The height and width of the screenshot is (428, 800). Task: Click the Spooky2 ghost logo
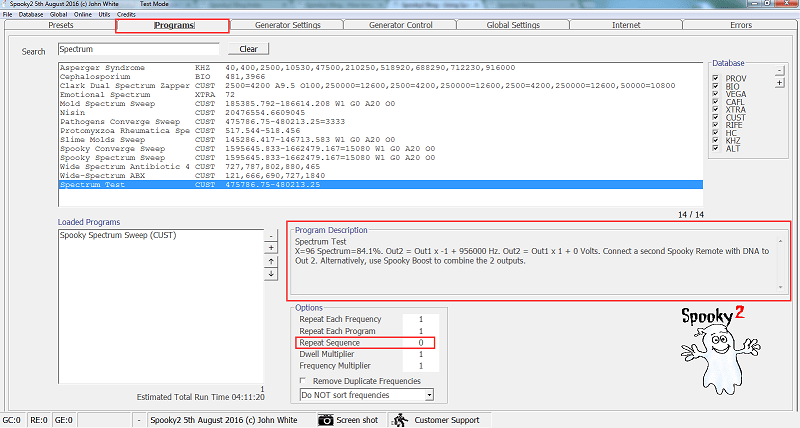point(720,350)
